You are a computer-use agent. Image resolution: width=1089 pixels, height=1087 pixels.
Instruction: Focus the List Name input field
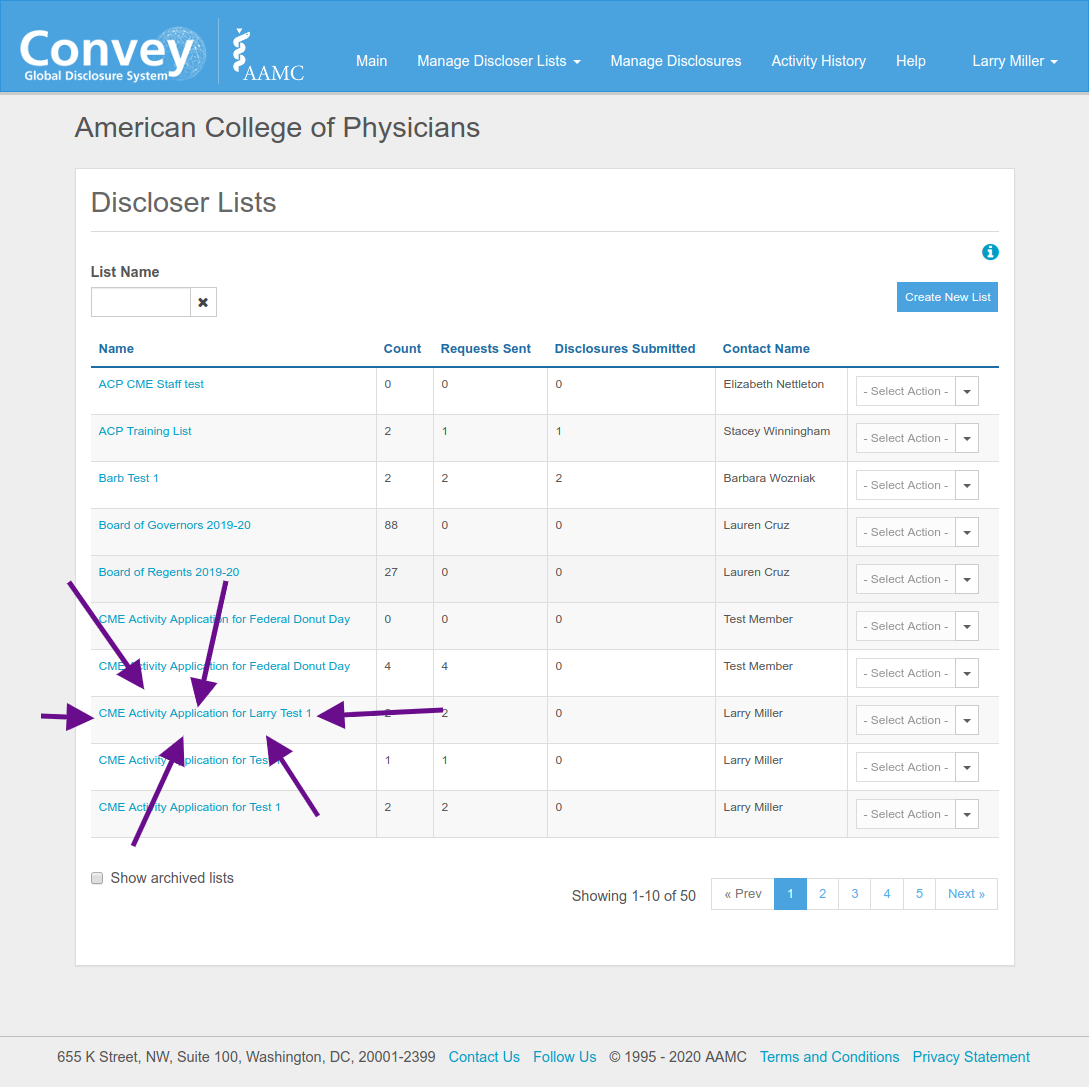point(140,302)
